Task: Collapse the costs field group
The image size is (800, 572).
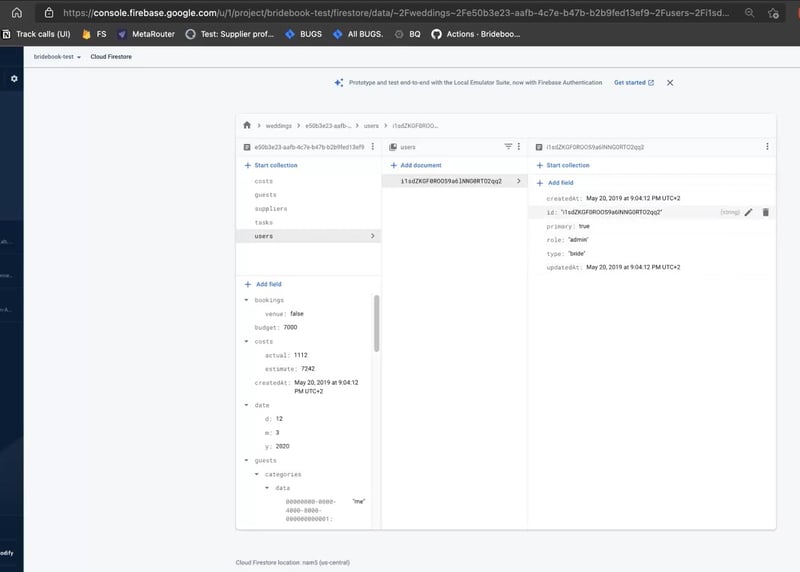Action: click(247, 342)
